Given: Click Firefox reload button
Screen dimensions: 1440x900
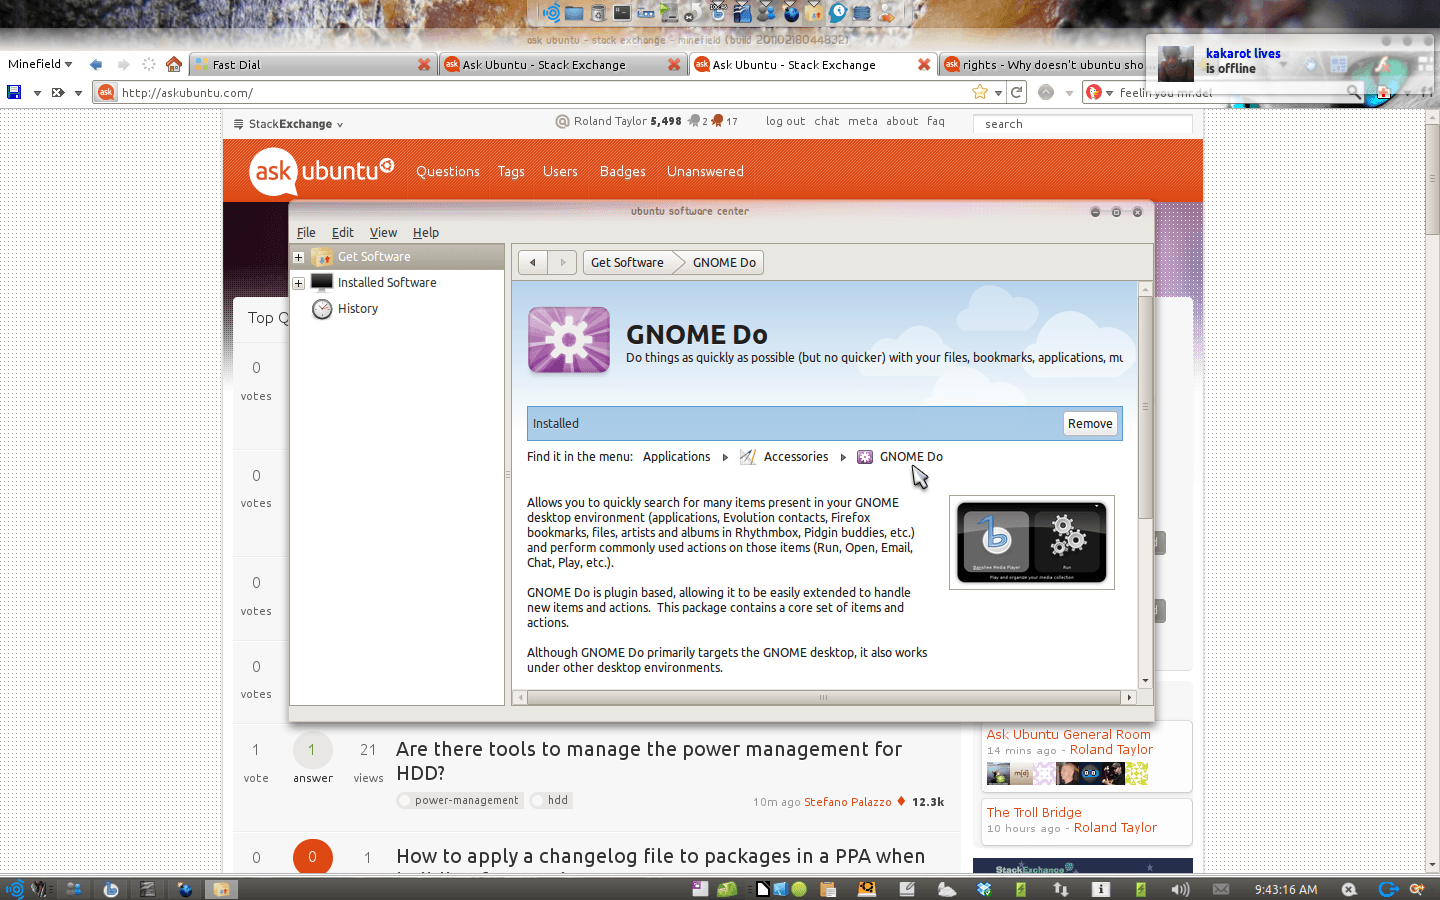Looking at the screenshot, I should pos(1017,92).
